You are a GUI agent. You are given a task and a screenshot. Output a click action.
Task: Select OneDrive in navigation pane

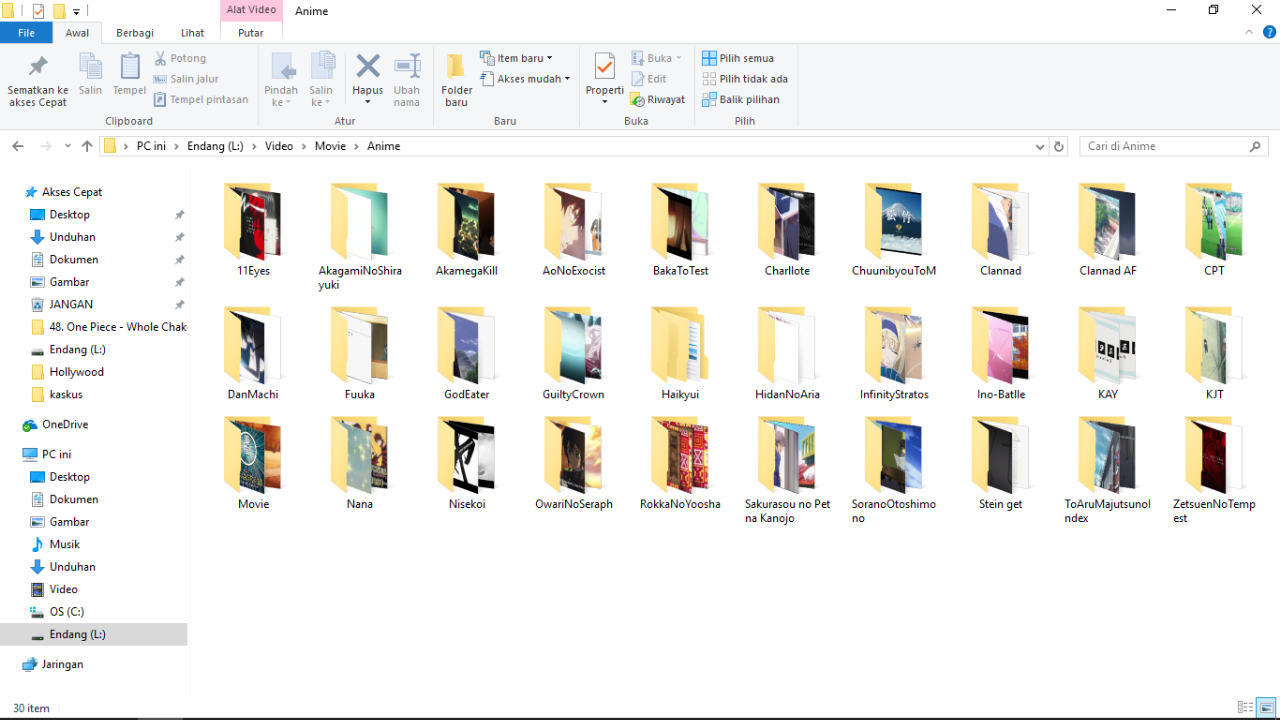click(65, 425)
